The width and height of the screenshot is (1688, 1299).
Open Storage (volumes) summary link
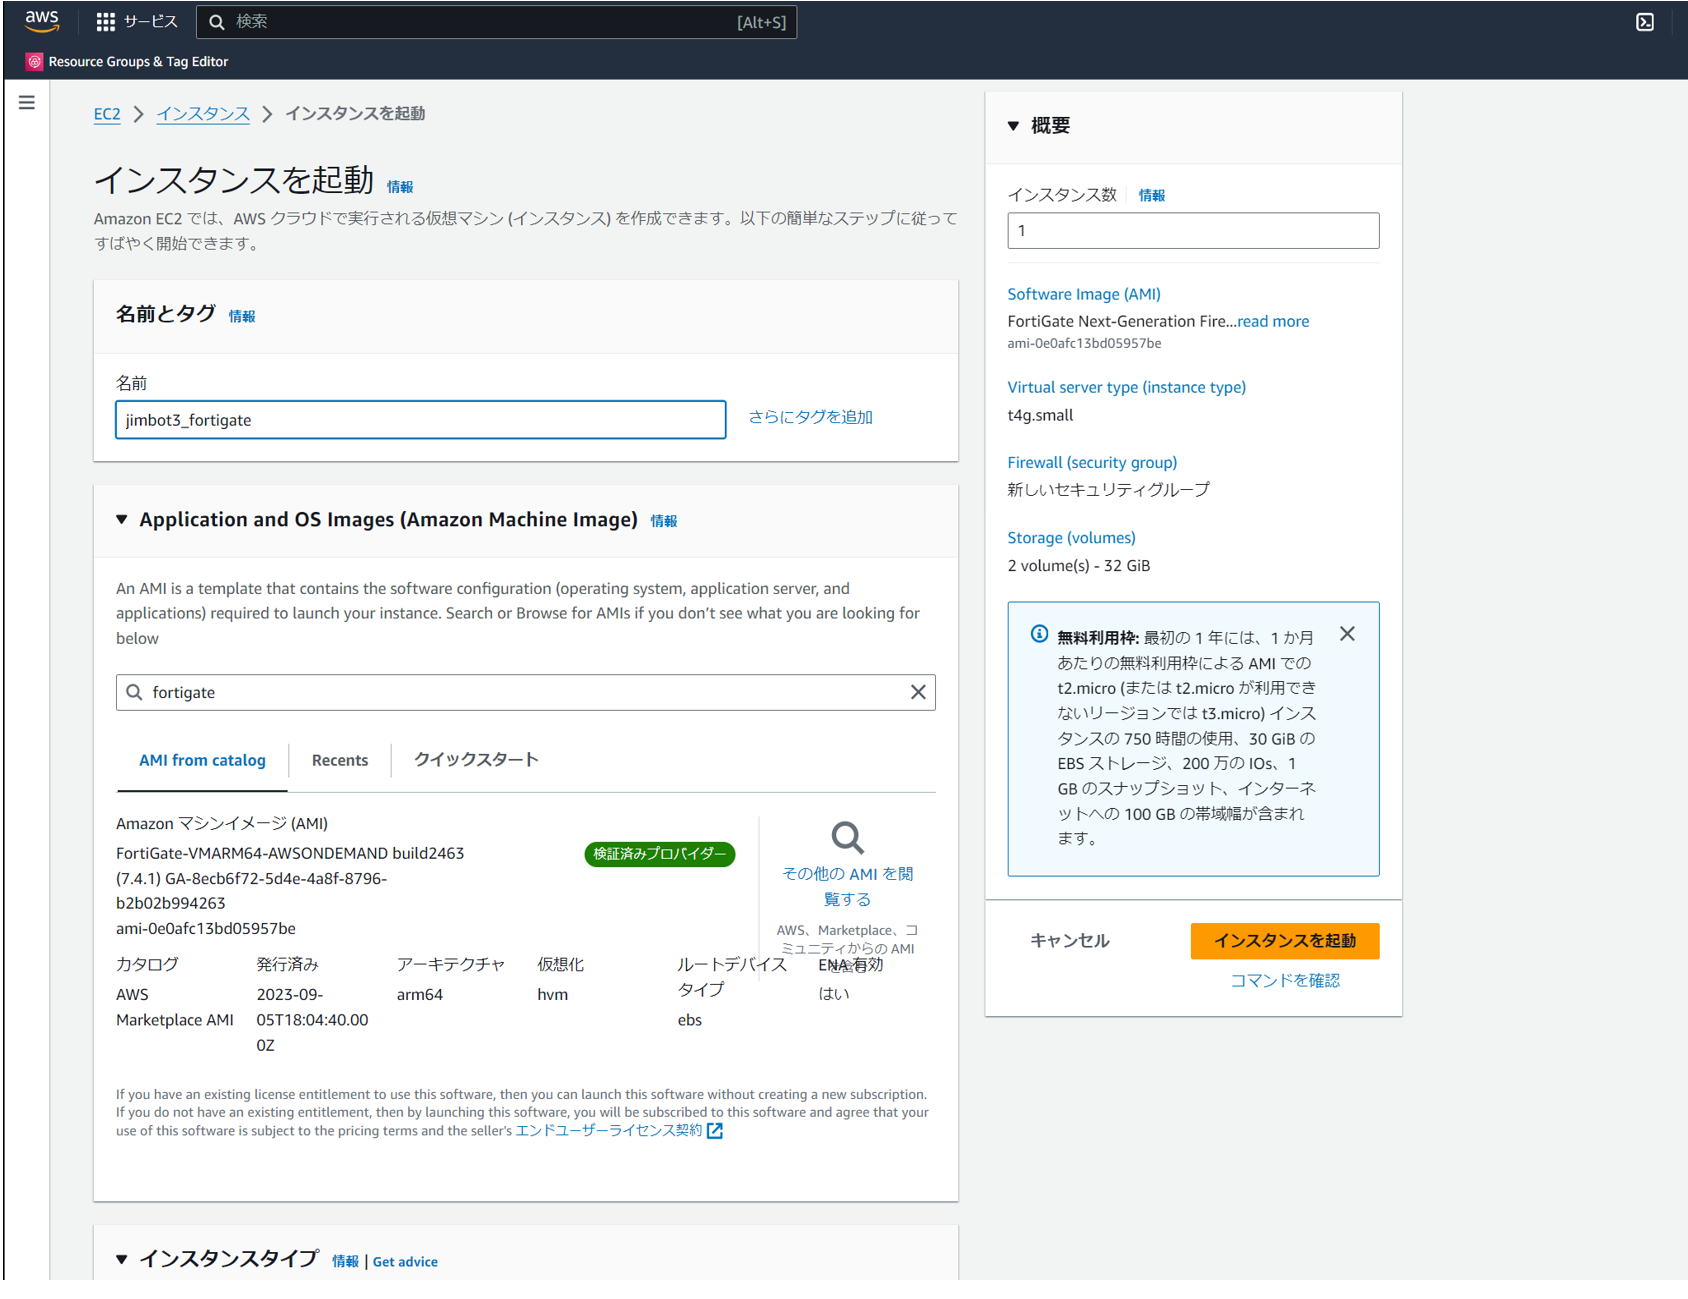1071,538
